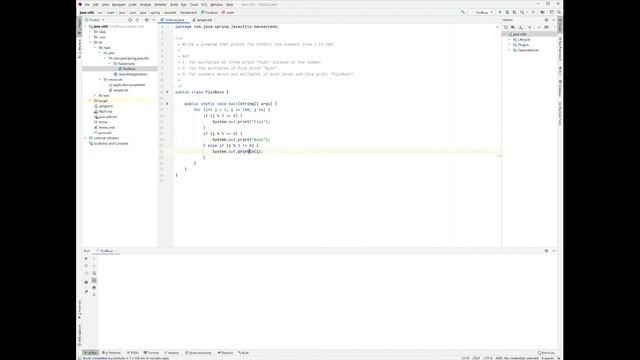Viewport: 640px width, 360px height.
Task: Switch to the sample.txt editor tab
Action: [202, 20]
